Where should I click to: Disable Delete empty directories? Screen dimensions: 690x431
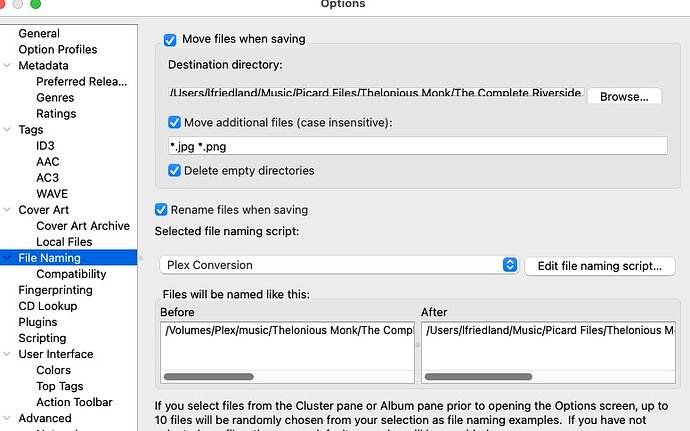pyautogui.click(x=176, y=171)
